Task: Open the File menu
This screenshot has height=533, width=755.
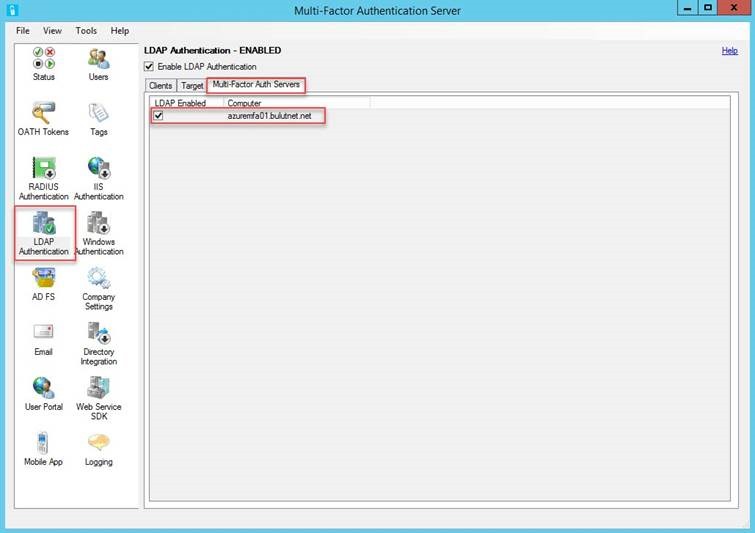Action: click(23, 30)
